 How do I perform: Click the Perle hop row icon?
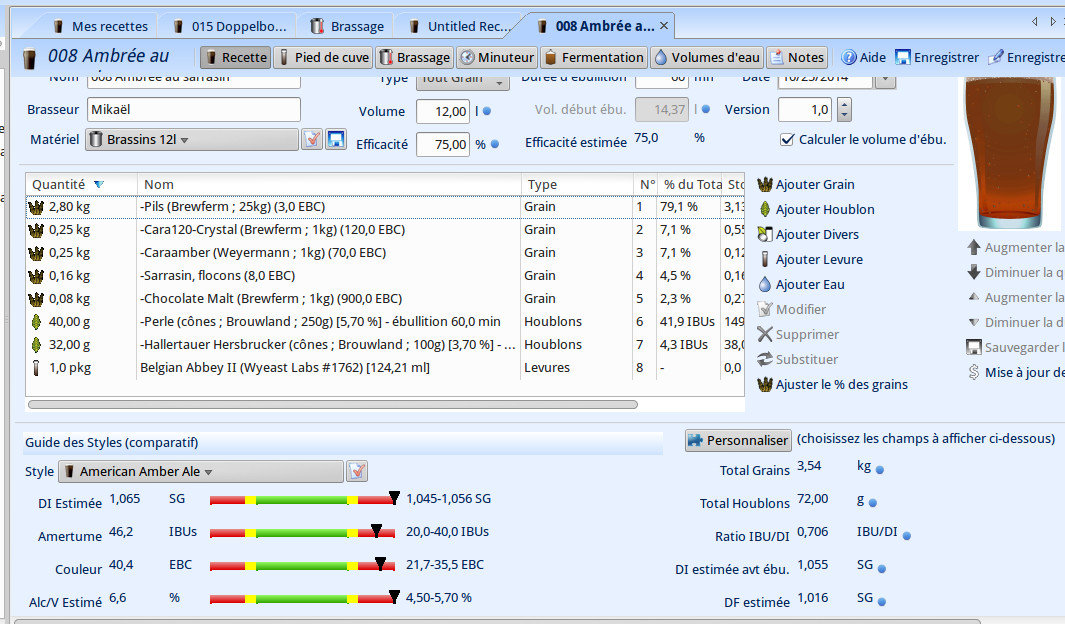36,322
